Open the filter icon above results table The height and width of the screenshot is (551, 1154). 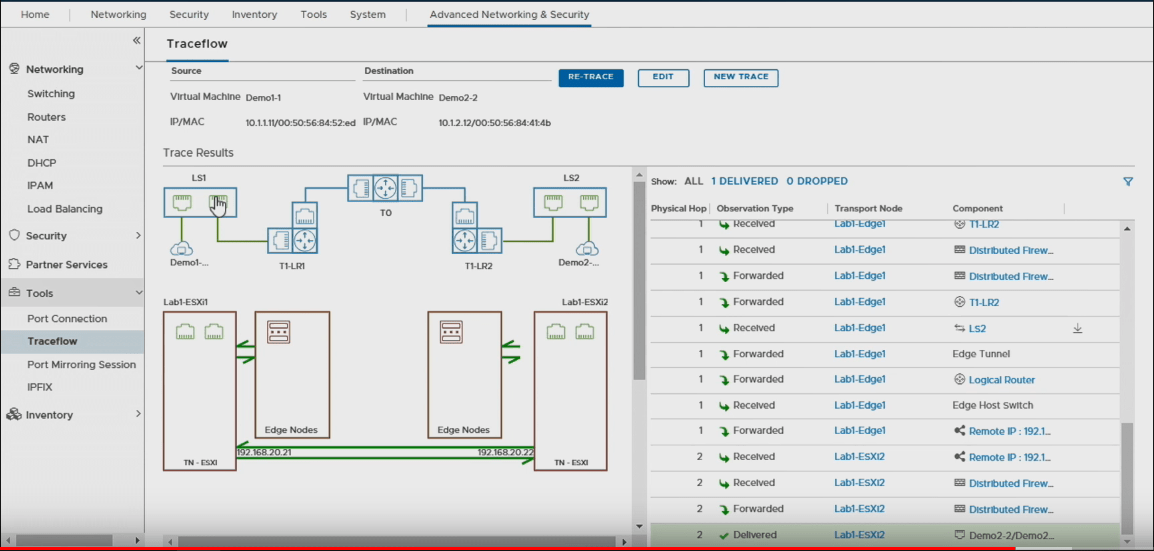[x=1128, y=182]
